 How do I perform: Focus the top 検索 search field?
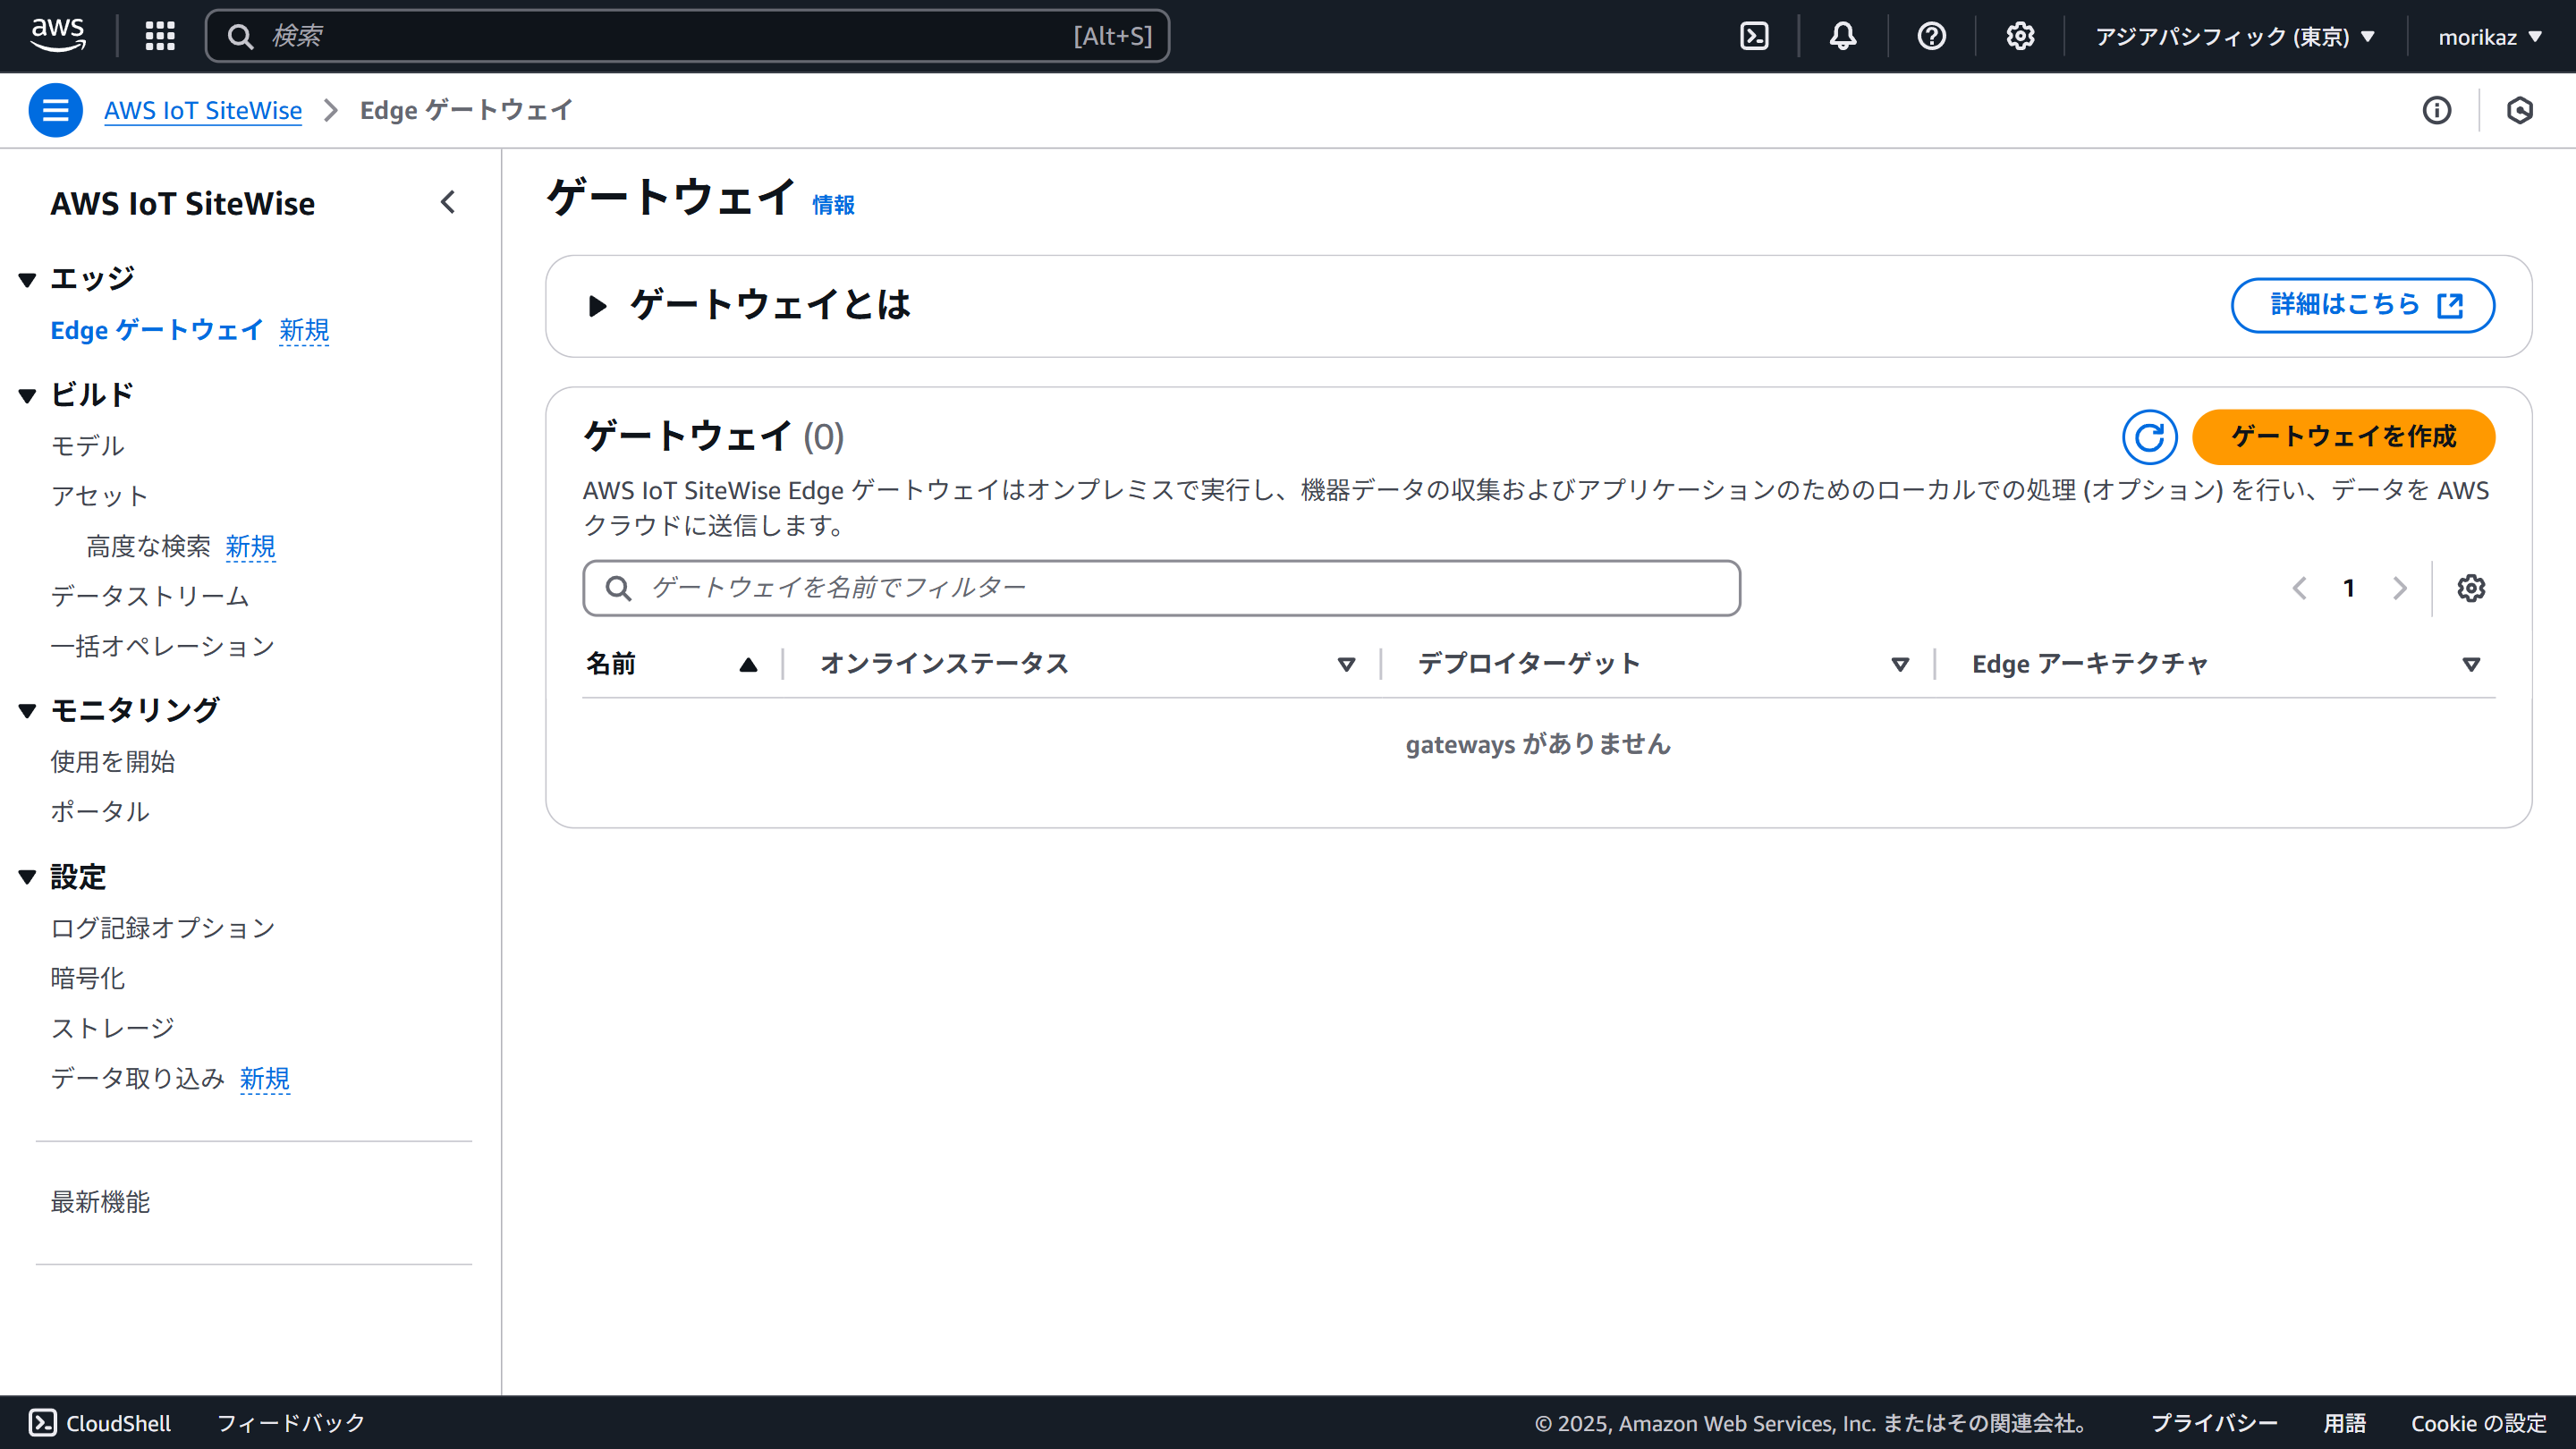point(688,36)
